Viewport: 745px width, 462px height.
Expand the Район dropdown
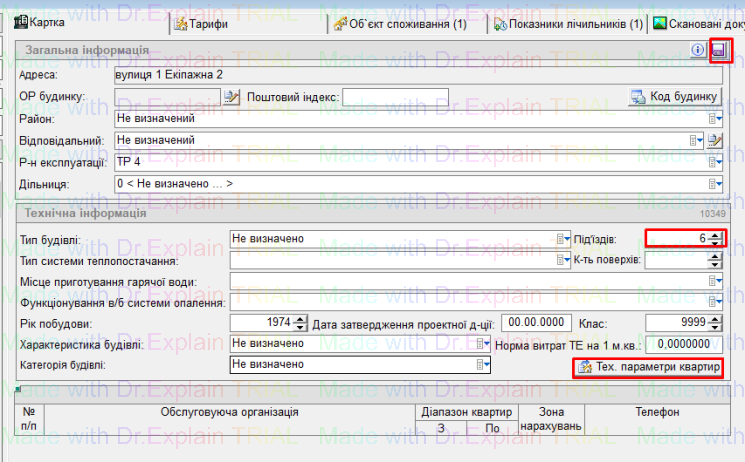tap(714, 119)
